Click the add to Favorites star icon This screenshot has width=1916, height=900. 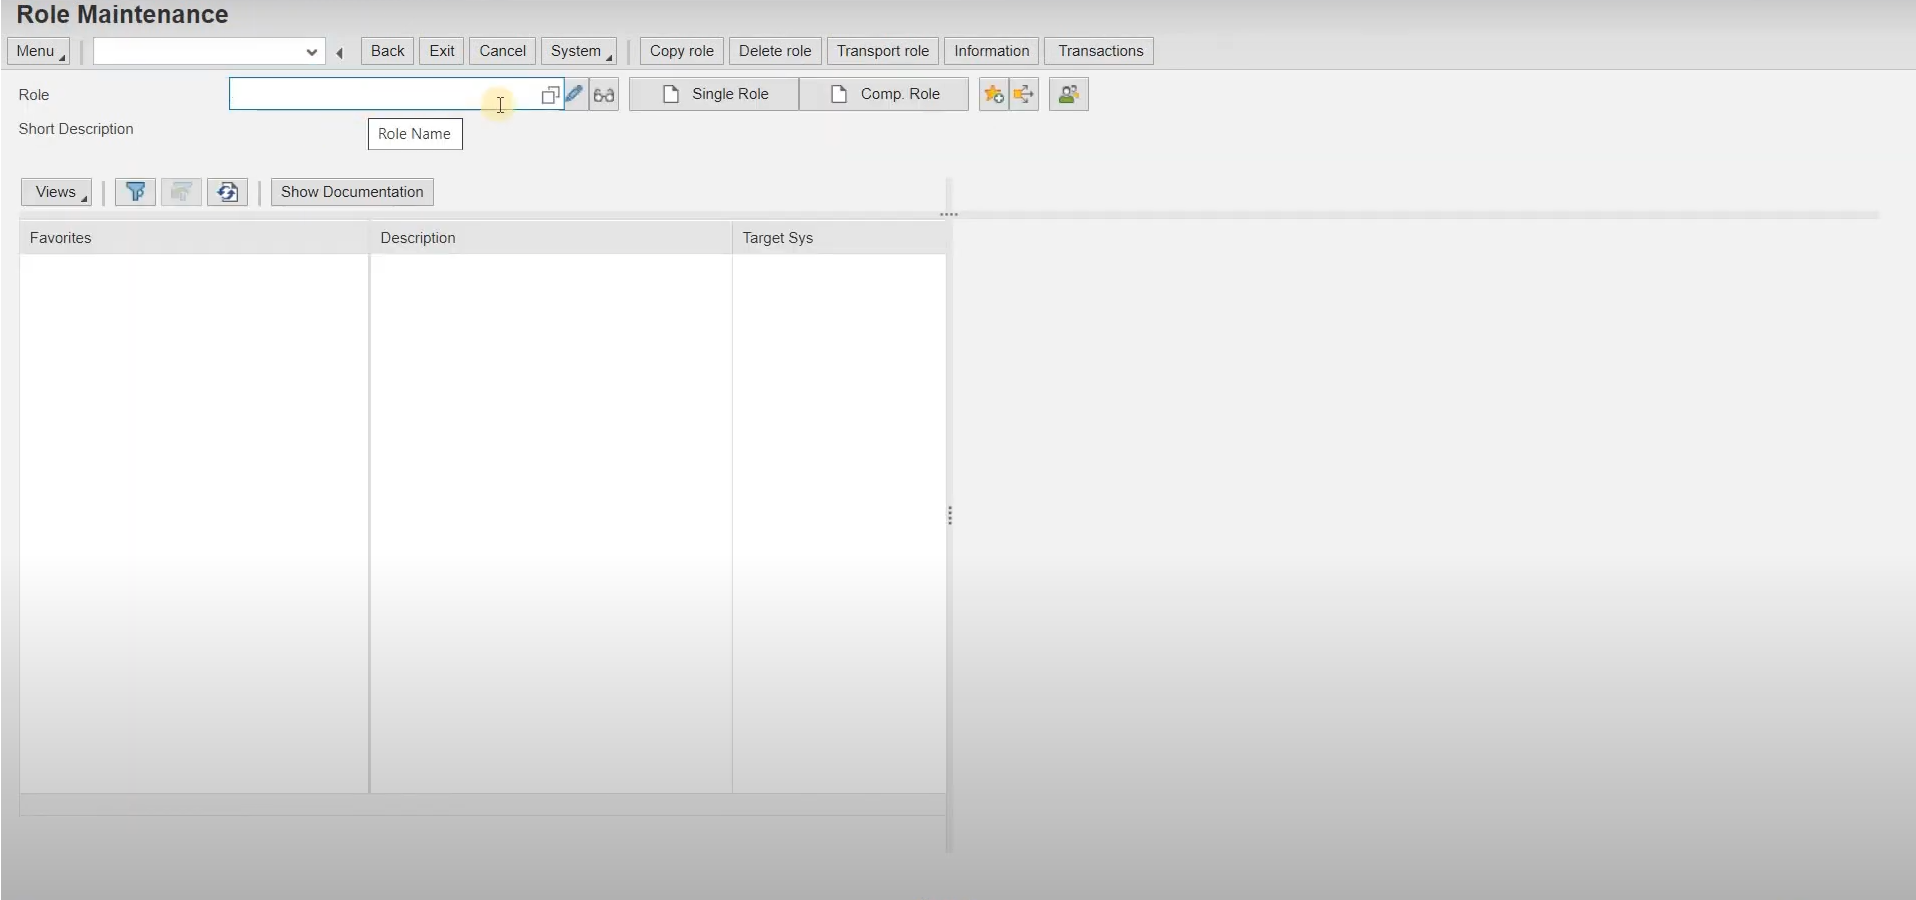(x=991, y=93)
